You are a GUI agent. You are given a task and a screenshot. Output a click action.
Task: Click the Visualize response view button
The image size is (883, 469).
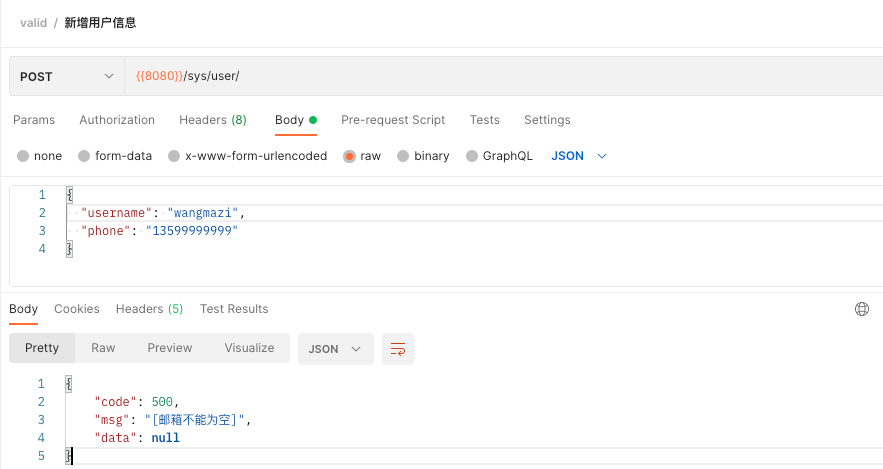point(249,348)
